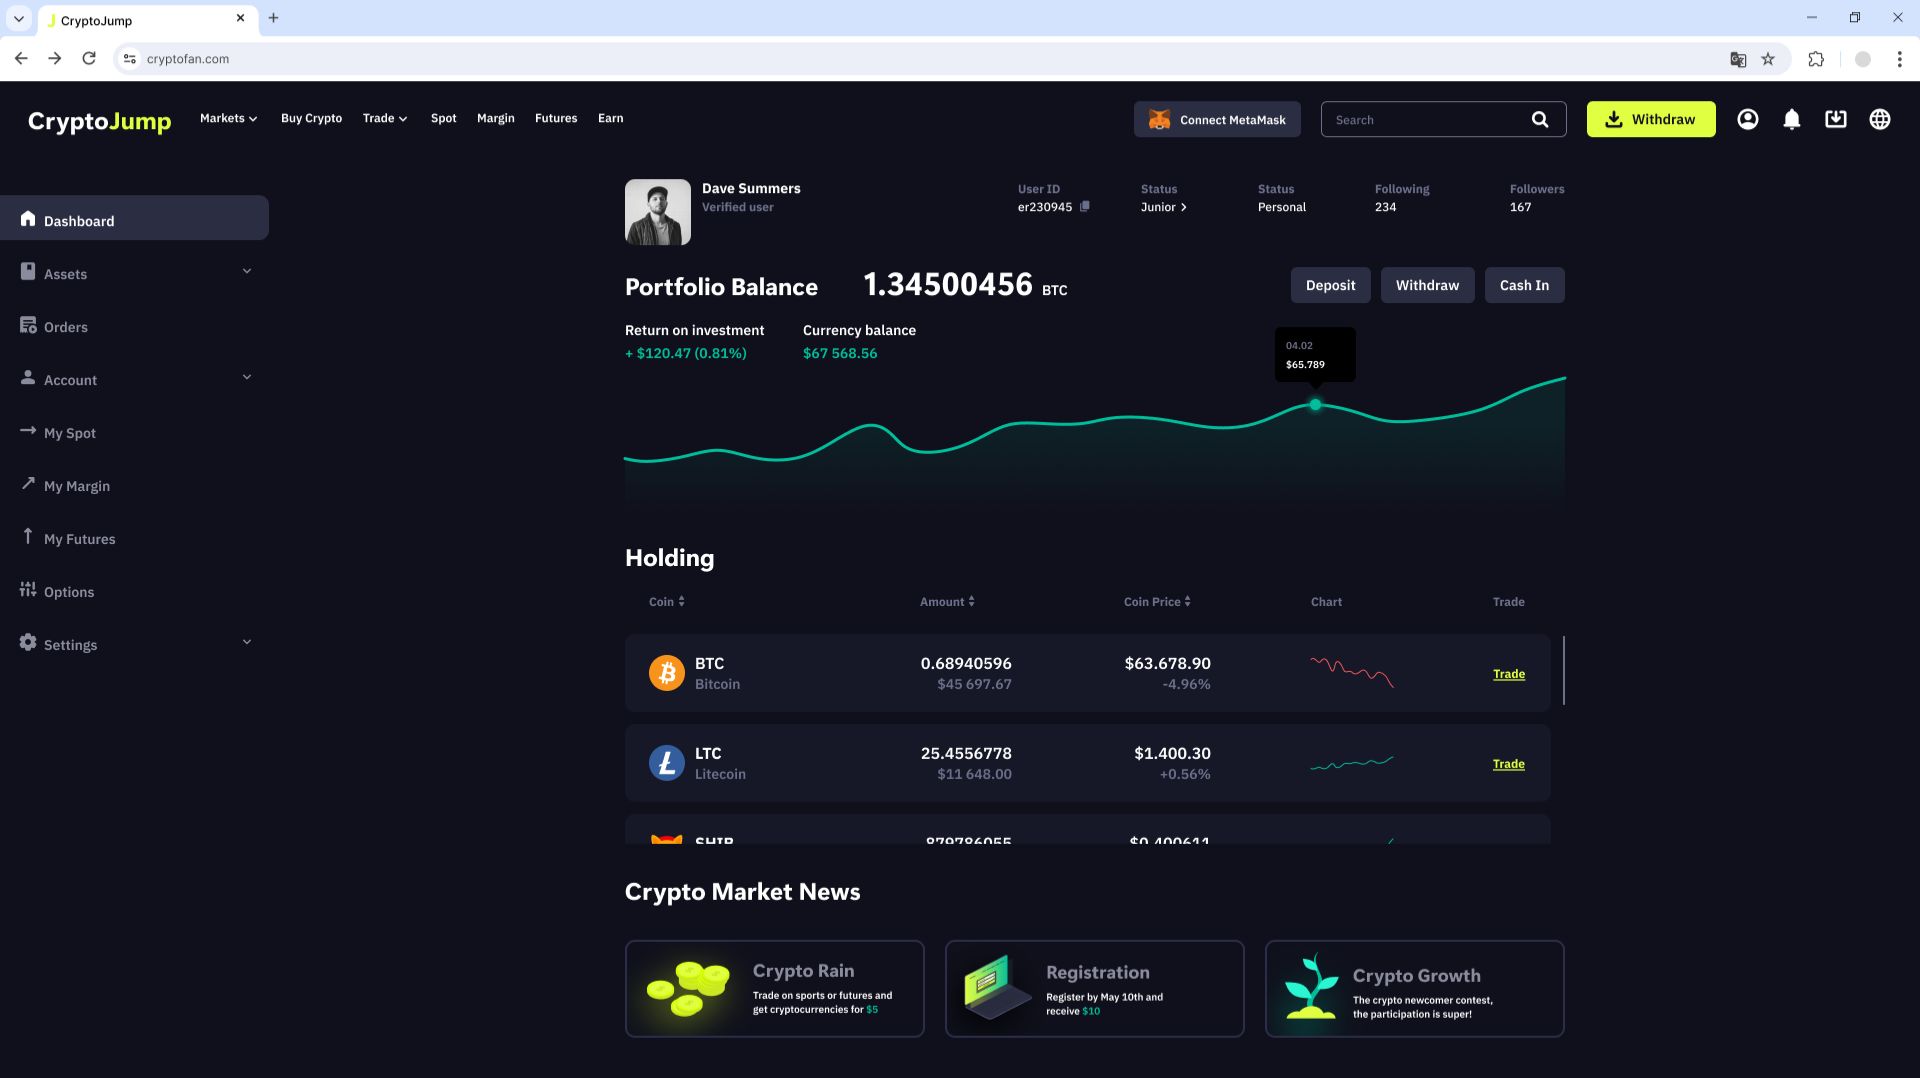Open the Orders section in sidebar

click(x=65, y=326)
